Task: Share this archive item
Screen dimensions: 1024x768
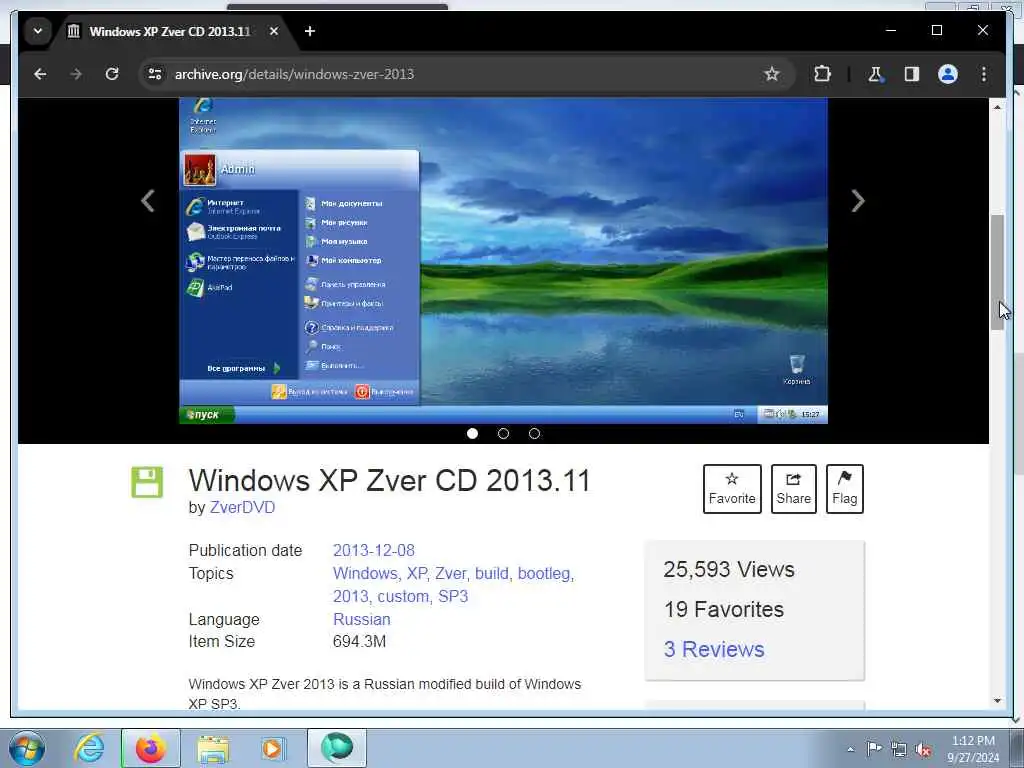Action: (x=793, y=488)
